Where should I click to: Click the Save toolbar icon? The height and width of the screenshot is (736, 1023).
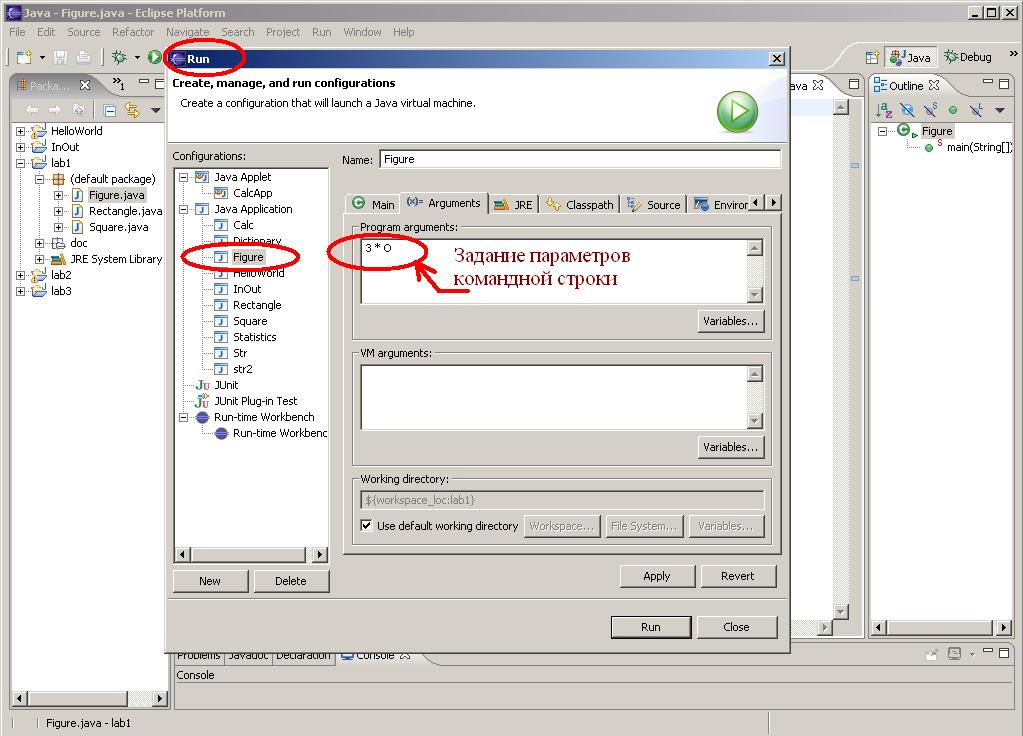click(61, 57)
